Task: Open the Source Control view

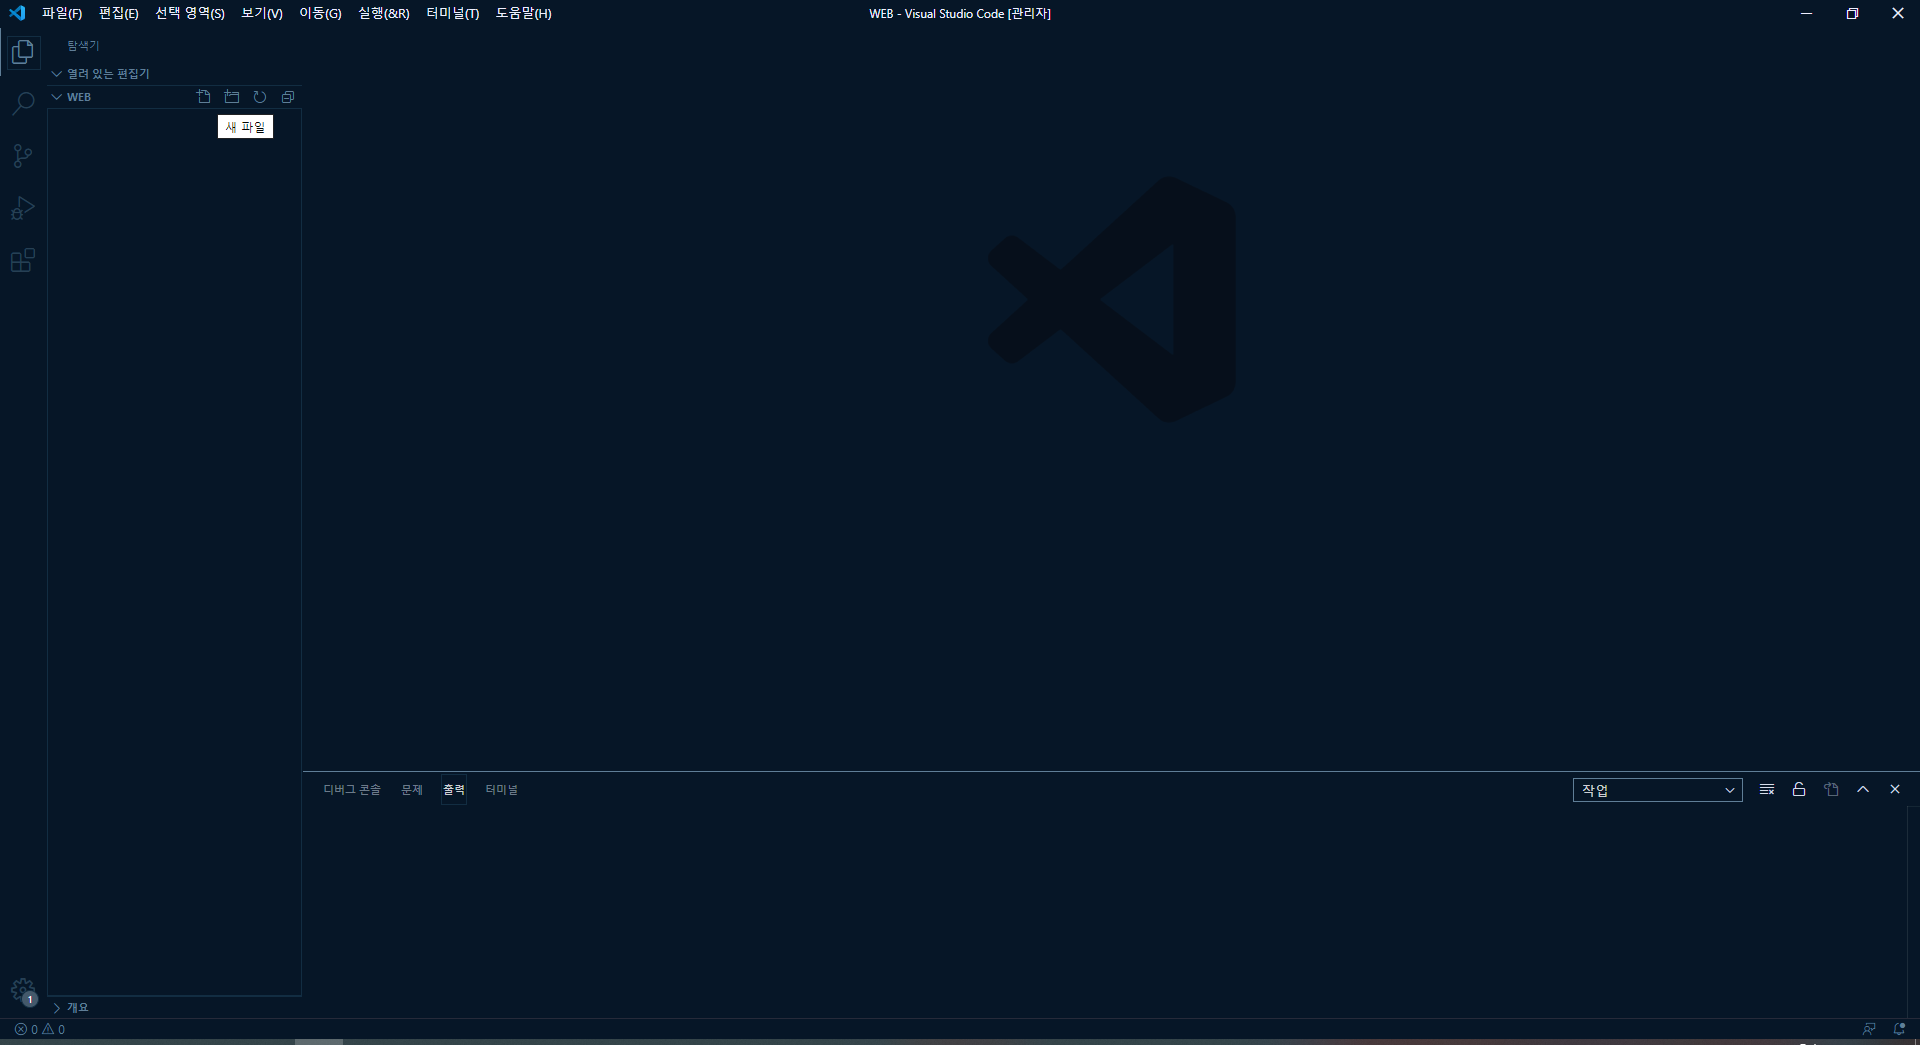Action: (x=23, y=156)
